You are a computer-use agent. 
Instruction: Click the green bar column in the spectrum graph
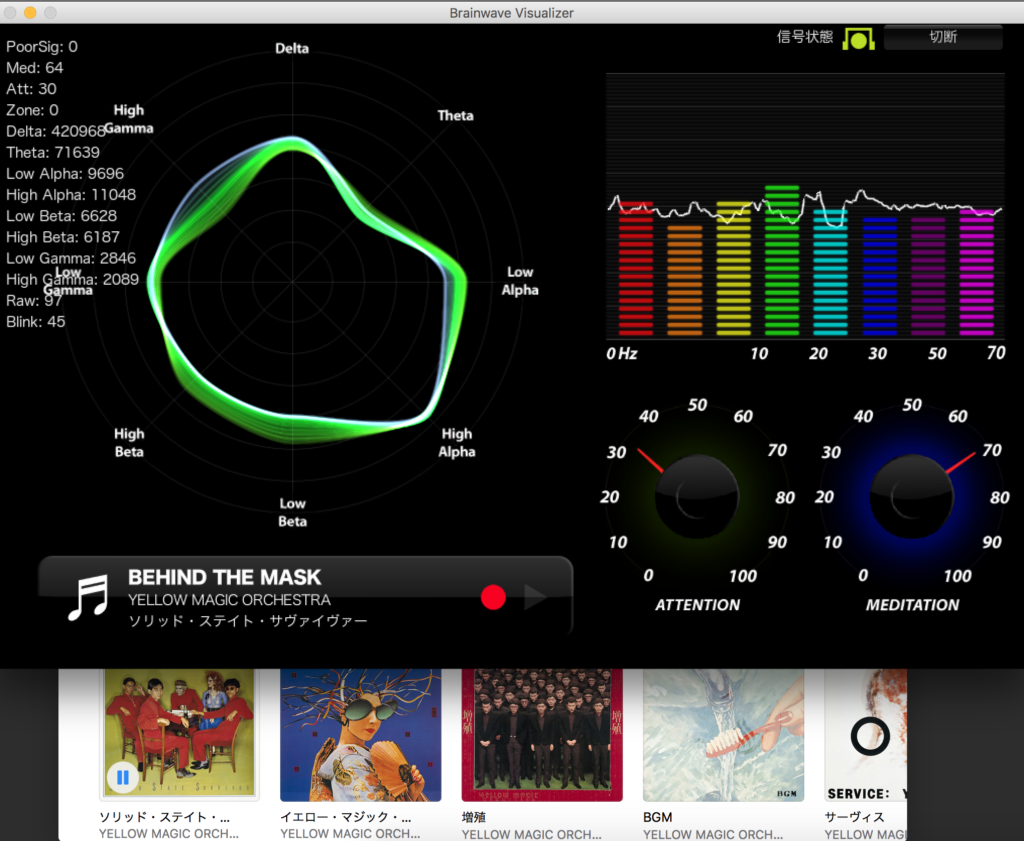(x=782, y=261)
